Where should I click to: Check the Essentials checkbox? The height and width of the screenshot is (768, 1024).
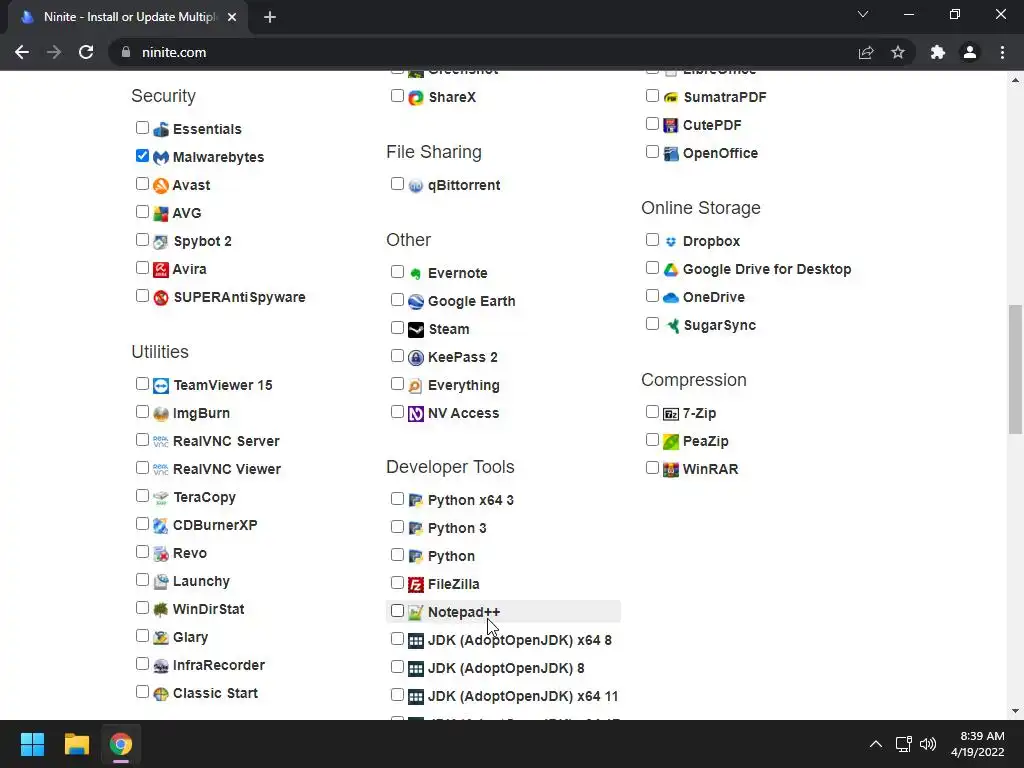[142, 127]
